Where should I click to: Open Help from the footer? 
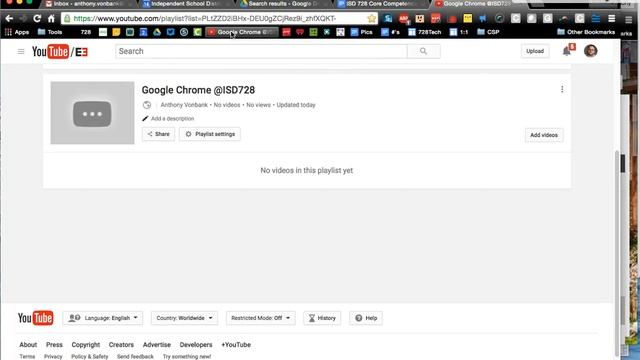pyautogui.click(x=366, y=318)
